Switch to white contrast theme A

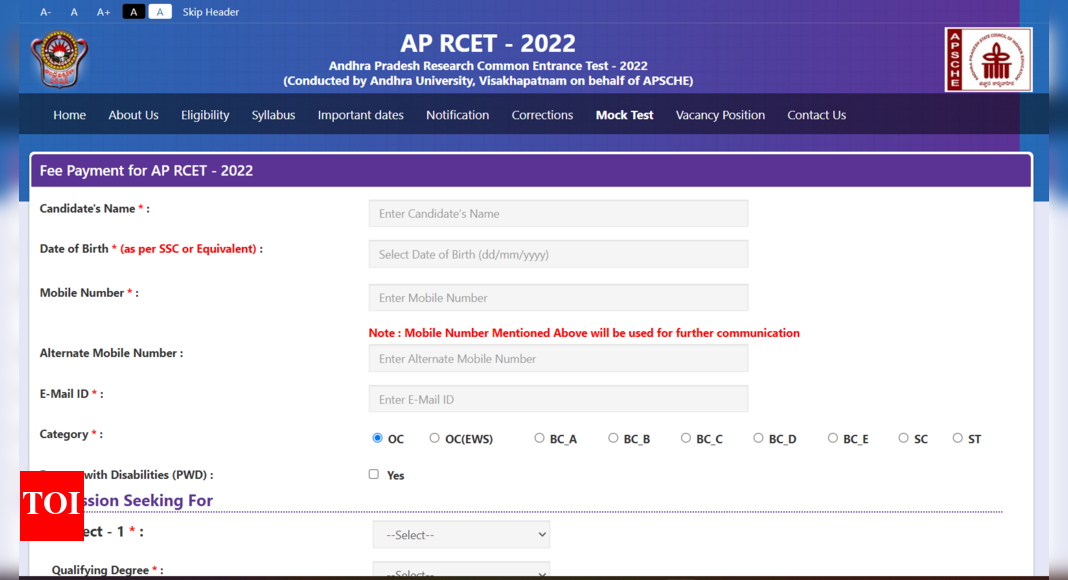(160, 12)
